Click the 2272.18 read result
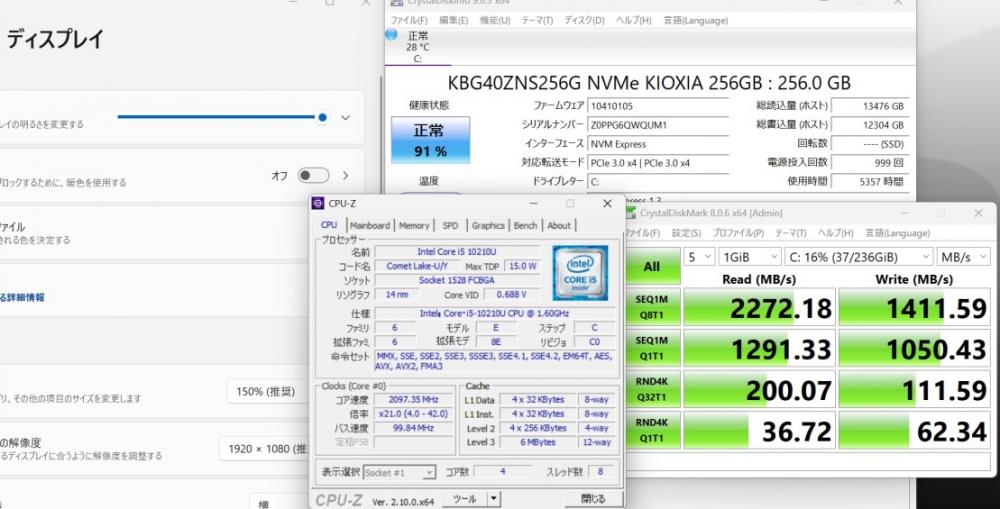Image resolution: width=1000 pixels, height=509 pixels. point(759,307)
